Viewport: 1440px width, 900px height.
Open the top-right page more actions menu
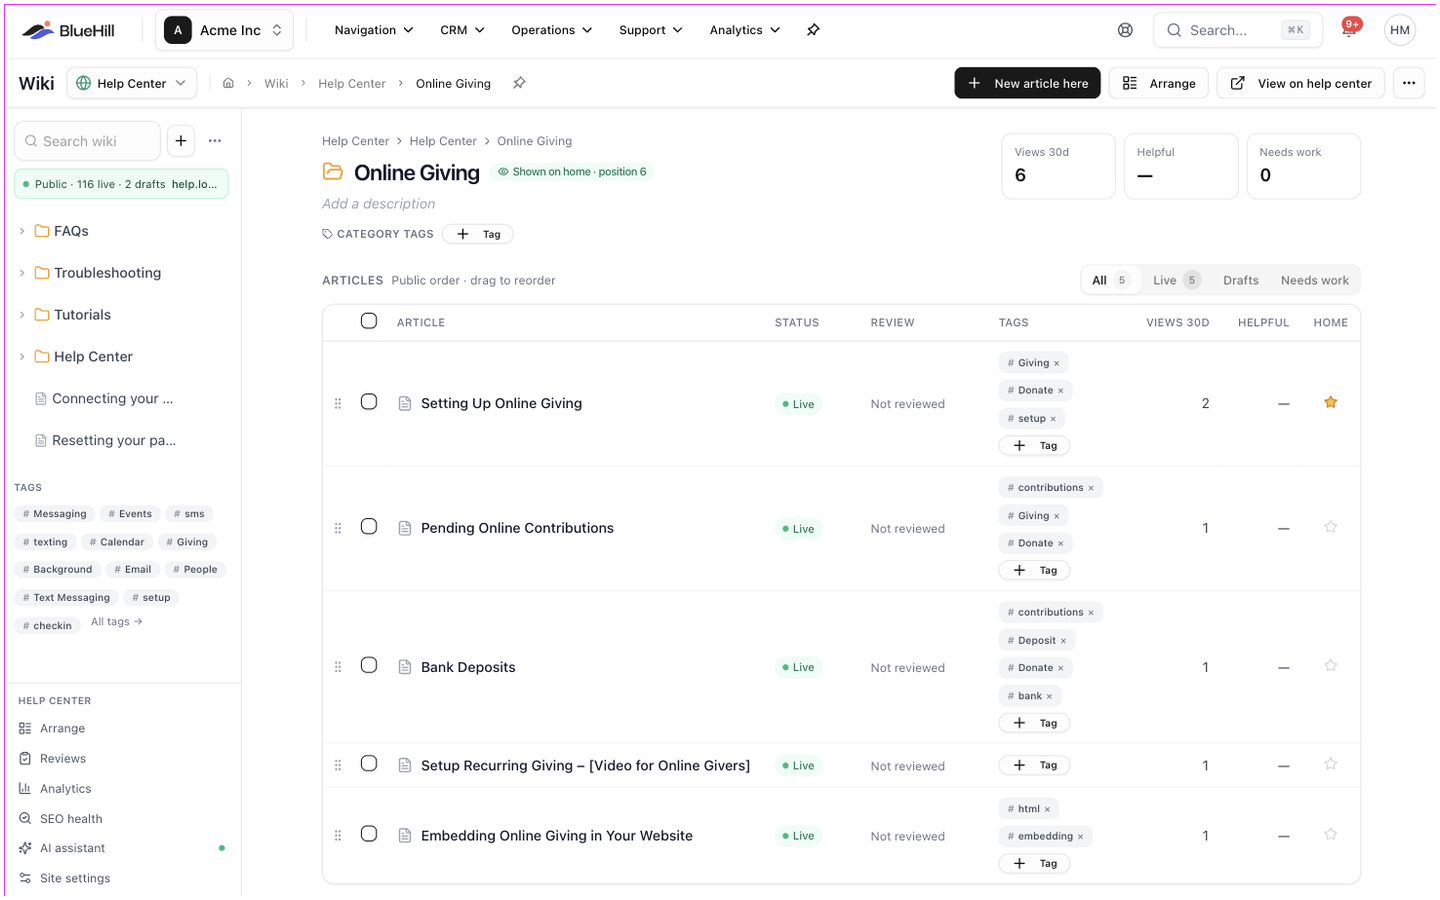pos(1409,83)
